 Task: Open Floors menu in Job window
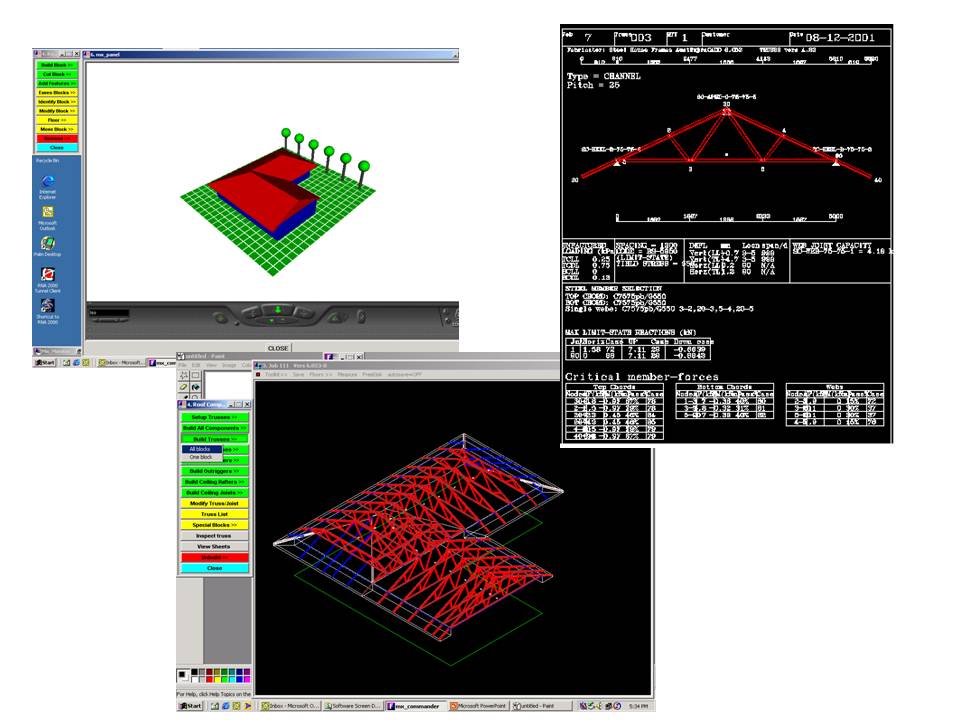click(320, 374)
